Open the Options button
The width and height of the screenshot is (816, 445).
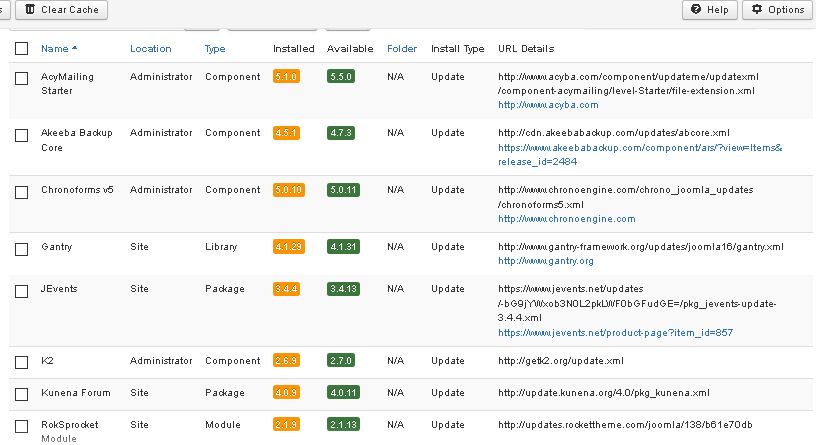779,9
